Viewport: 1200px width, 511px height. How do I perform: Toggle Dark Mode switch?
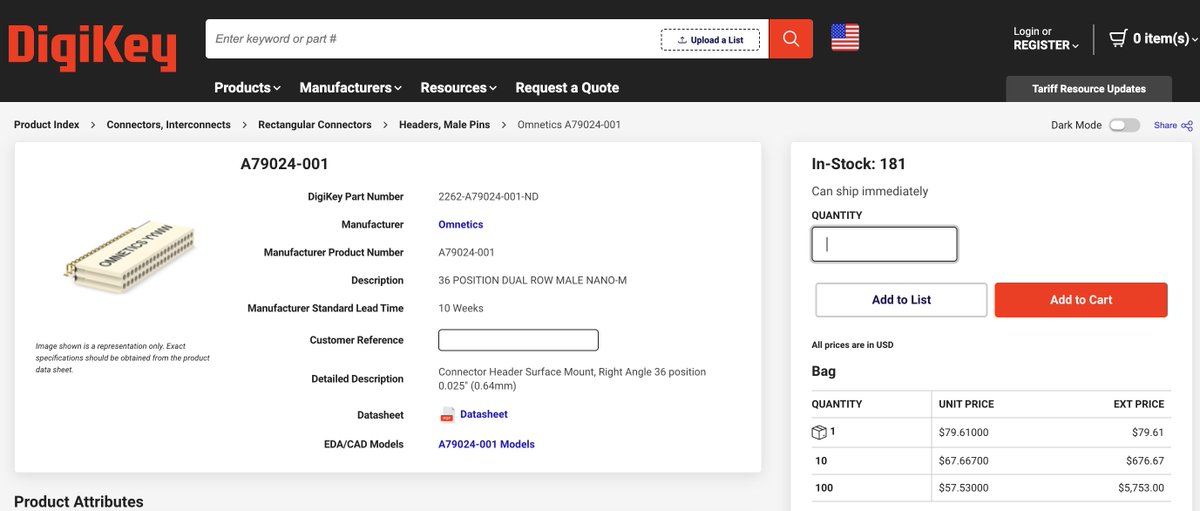point(1123,125)
